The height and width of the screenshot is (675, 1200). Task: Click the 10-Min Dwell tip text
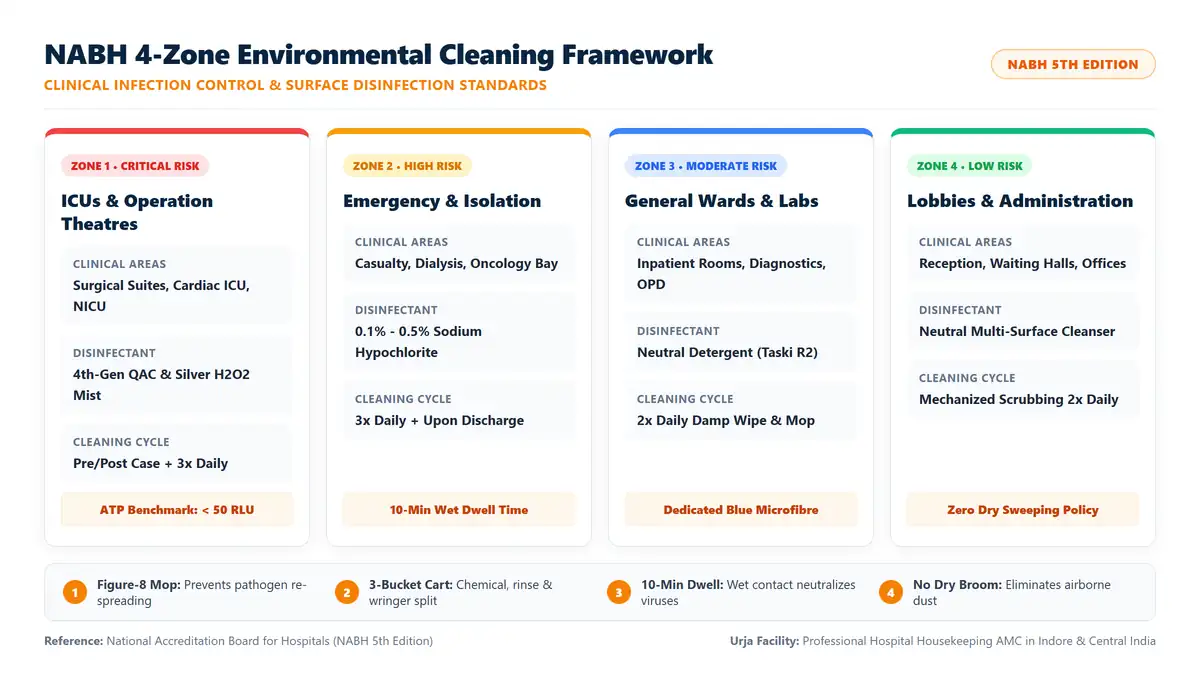click(748, 593)
